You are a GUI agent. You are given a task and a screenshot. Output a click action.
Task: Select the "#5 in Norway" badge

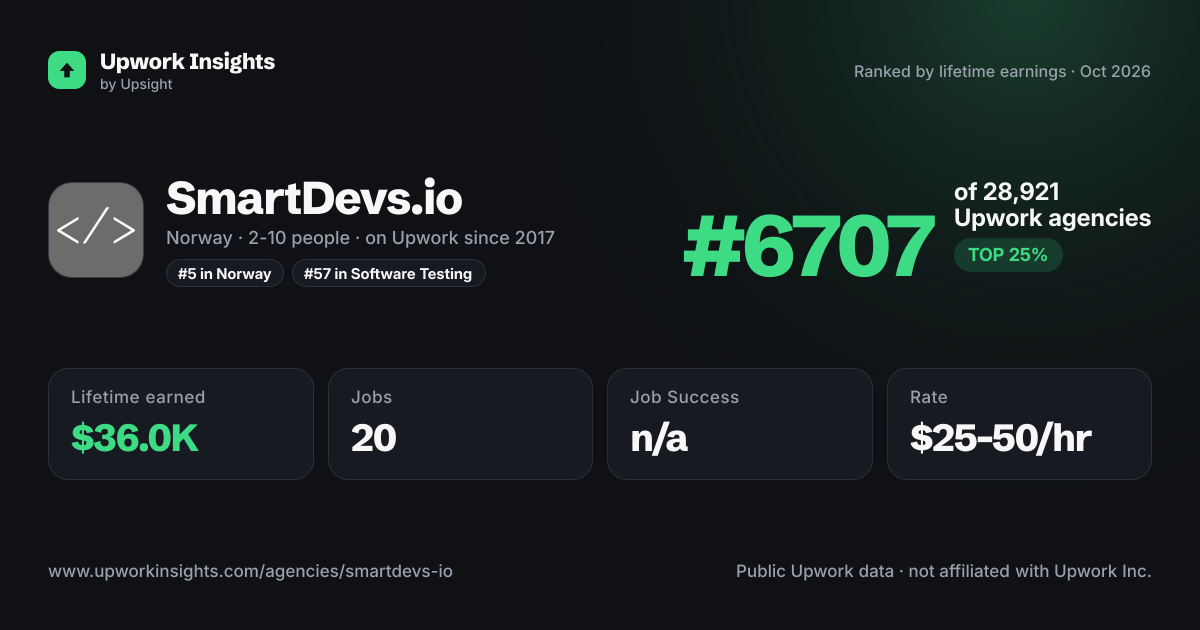[225, 273]
